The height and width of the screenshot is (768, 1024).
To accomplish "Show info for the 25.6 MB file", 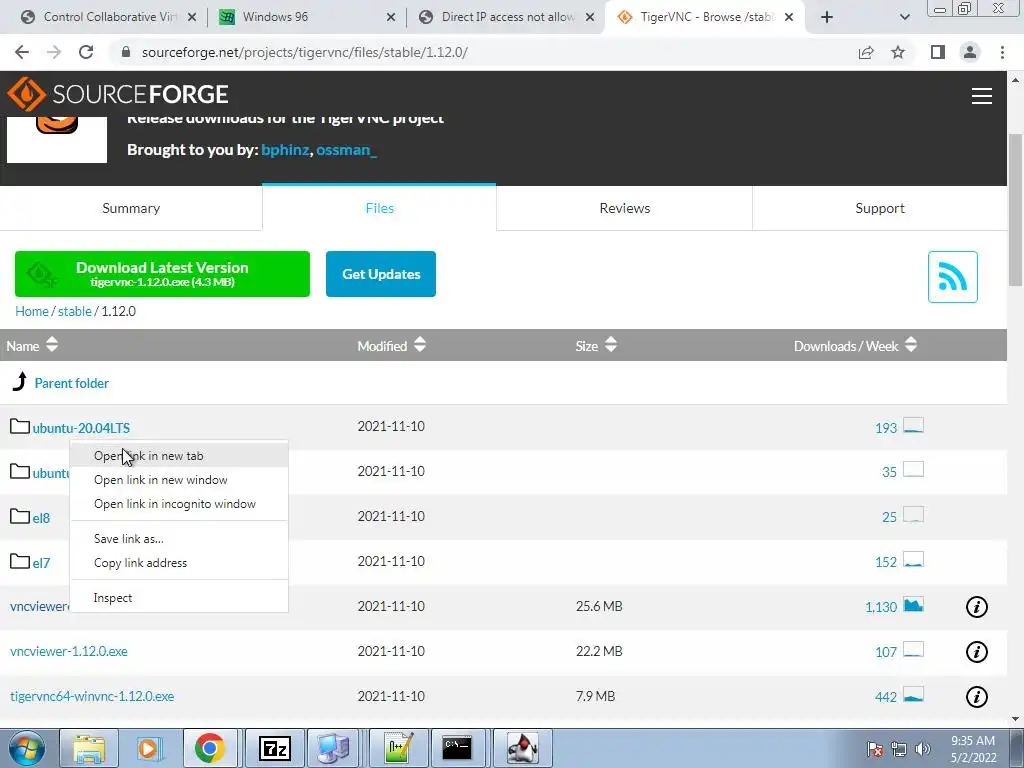I will (x=976, y=607).
